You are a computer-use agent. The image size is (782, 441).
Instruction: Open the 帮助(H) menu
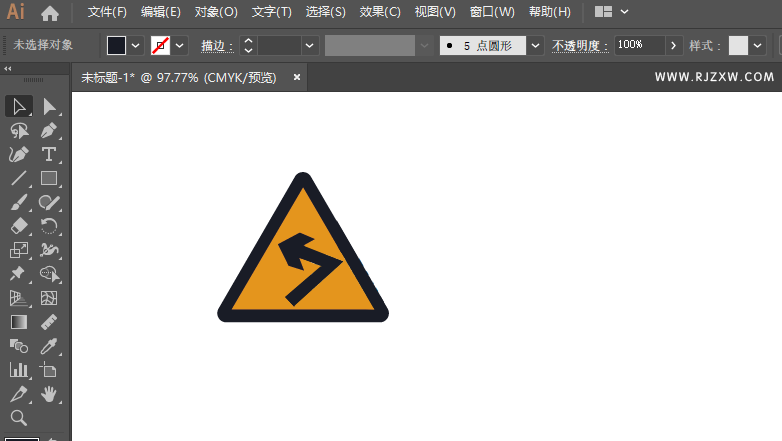[550, 12]
